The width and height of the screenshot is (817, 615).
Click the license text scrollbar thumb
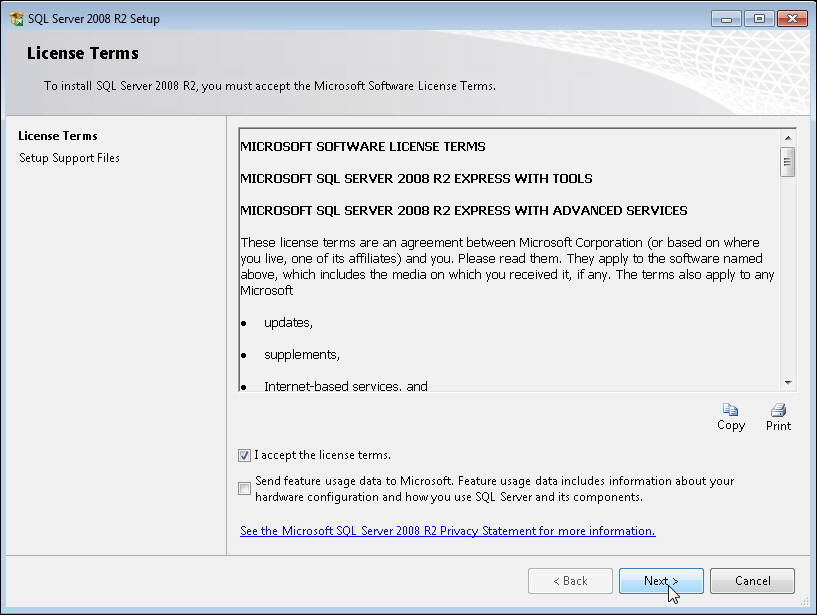coord(788,162)
